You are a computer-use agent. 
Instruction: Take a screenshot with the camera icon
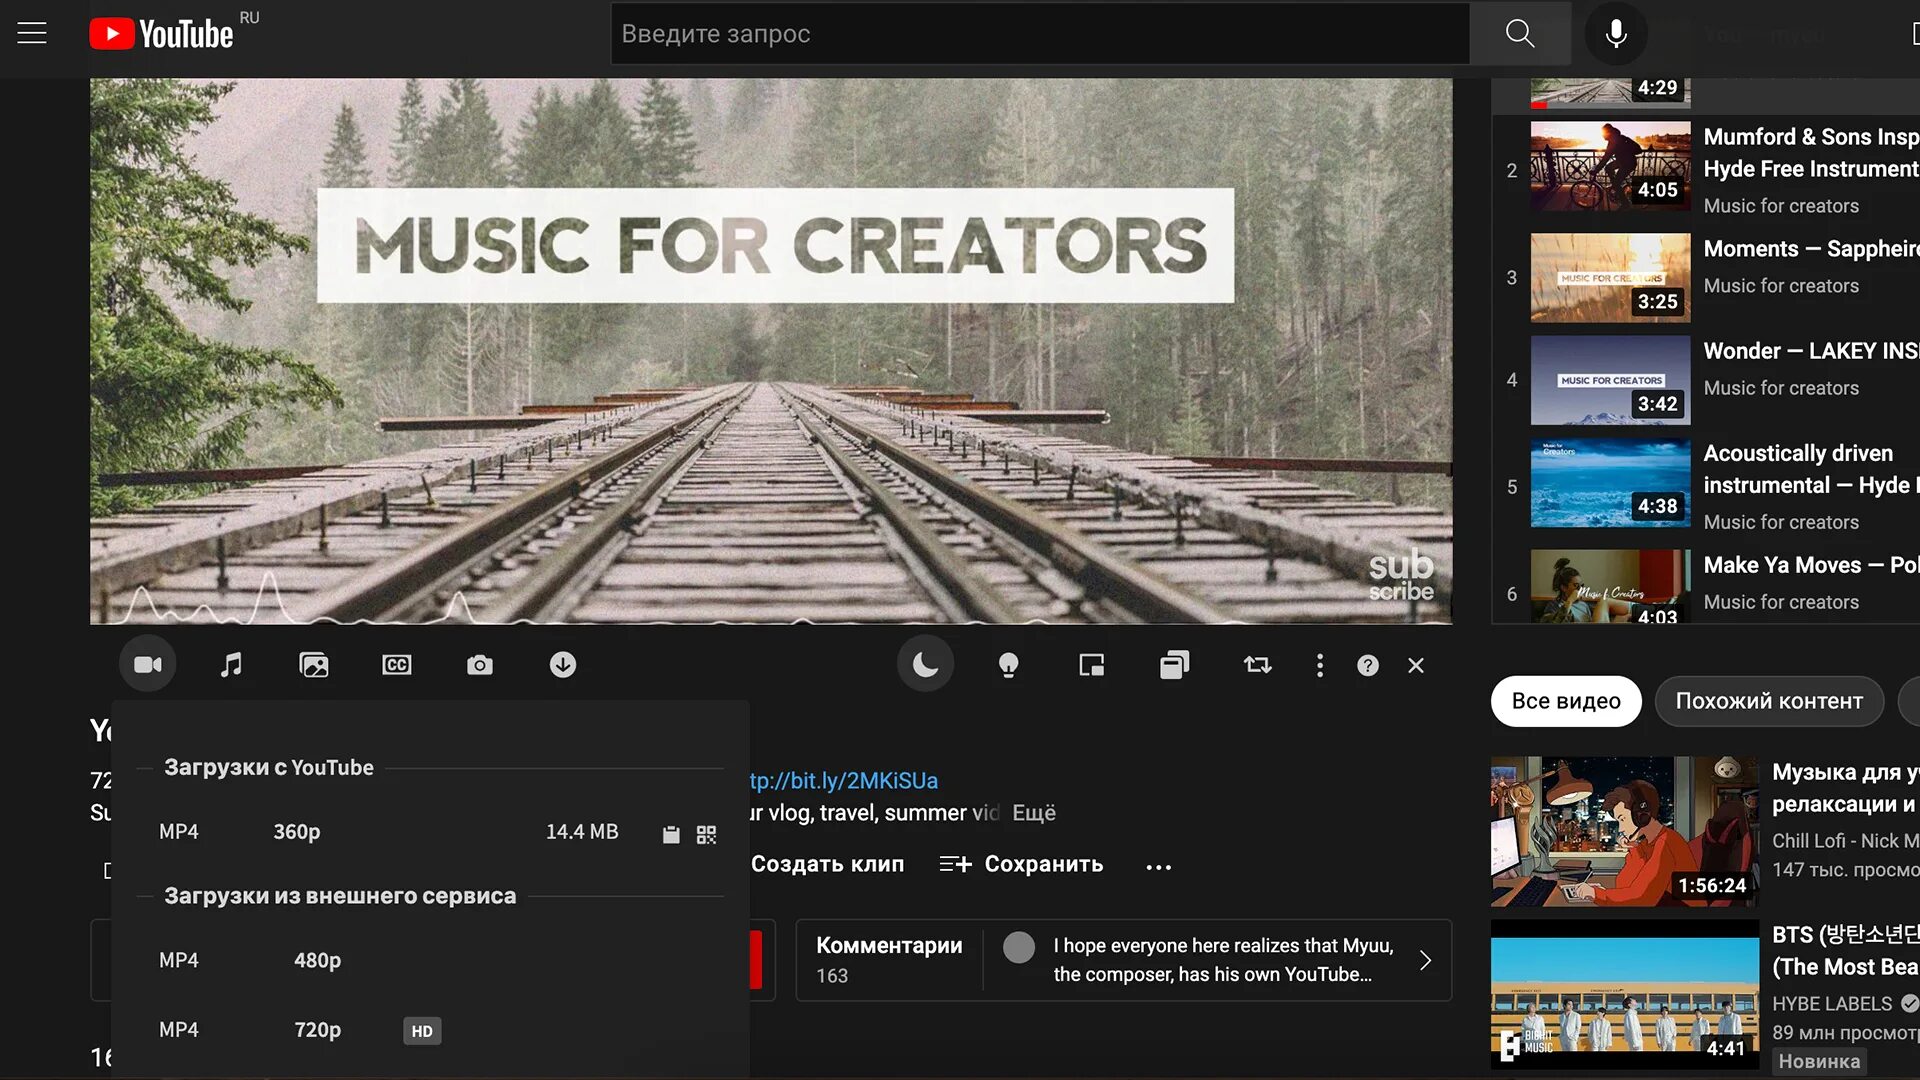480,665
